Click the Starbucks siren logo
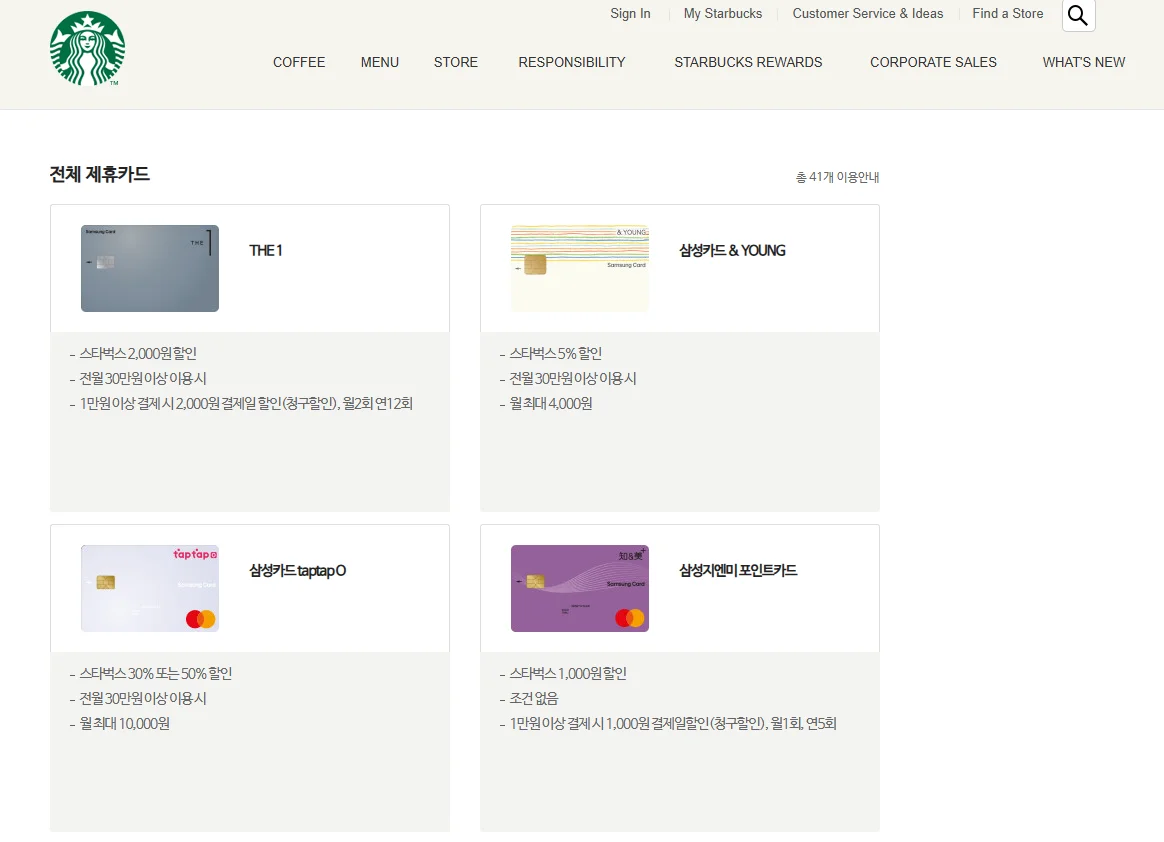Image resolution: width=1164 pixels, height=842 pixels. pyautogui.click(x=87, y=49)
